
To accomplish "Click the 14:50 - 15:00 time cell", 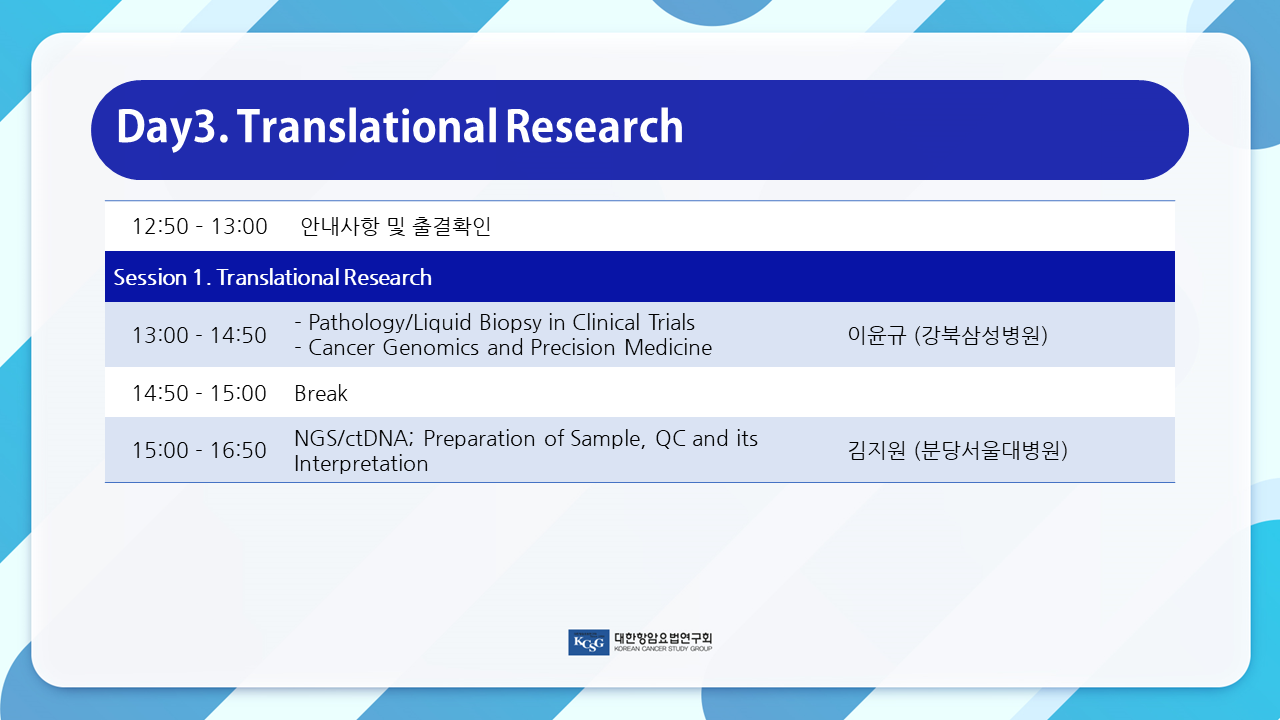I will [x=200, y=393].
